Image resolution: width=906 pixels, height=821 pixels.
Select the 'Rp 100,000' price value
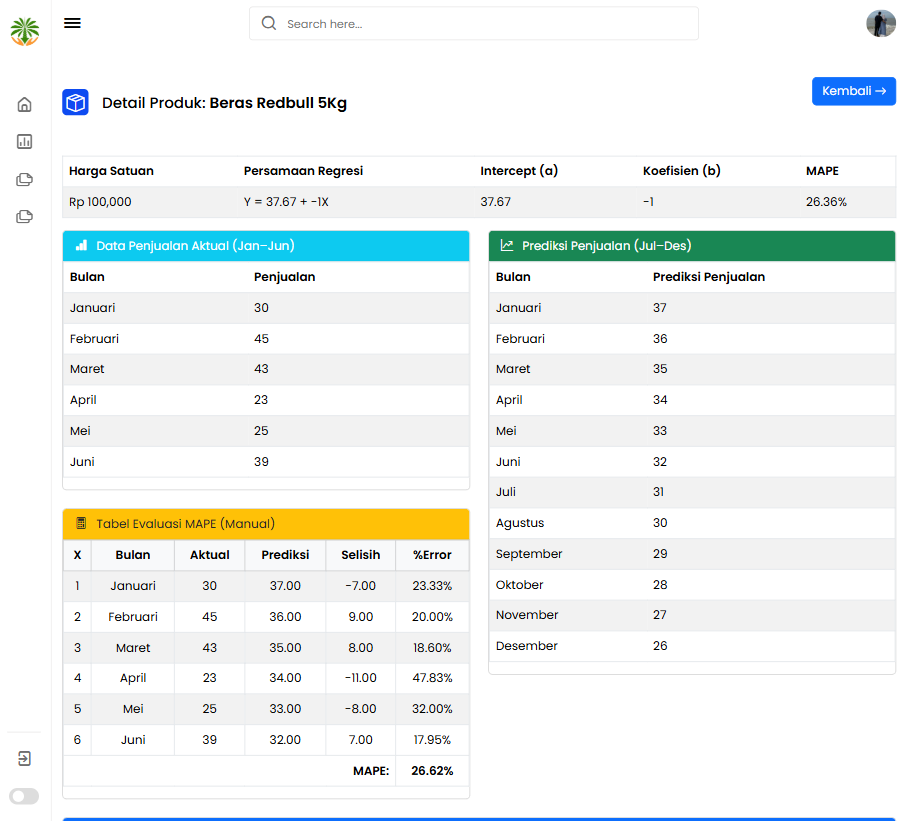click(100, 202)
